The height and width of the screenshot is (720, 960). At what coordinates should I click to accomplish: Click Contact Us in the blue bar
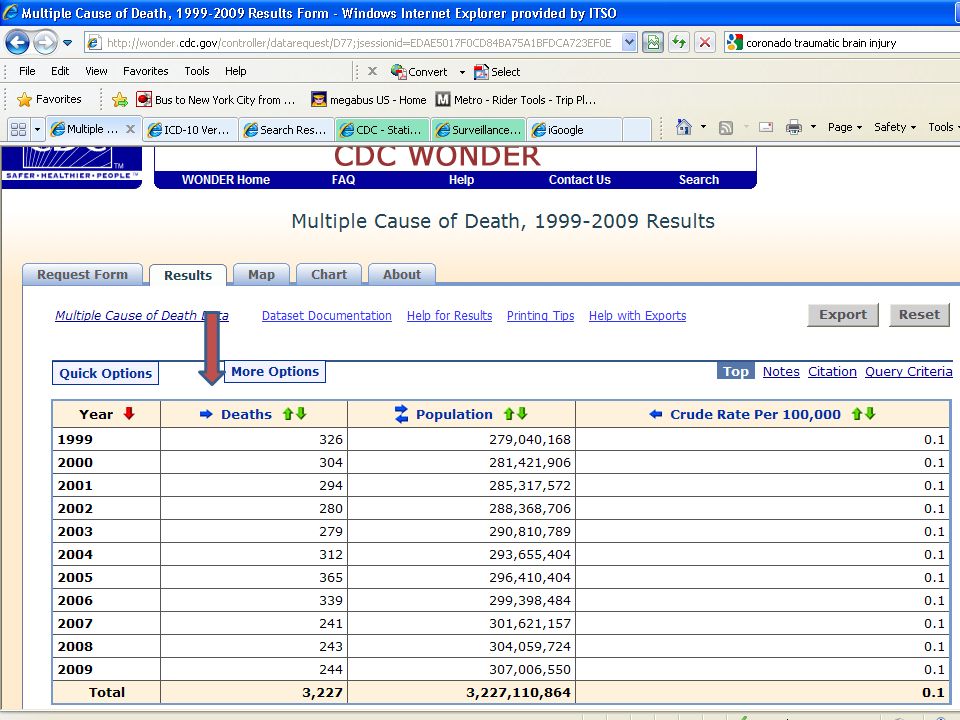pyautogui.click(x=579, y=179)
